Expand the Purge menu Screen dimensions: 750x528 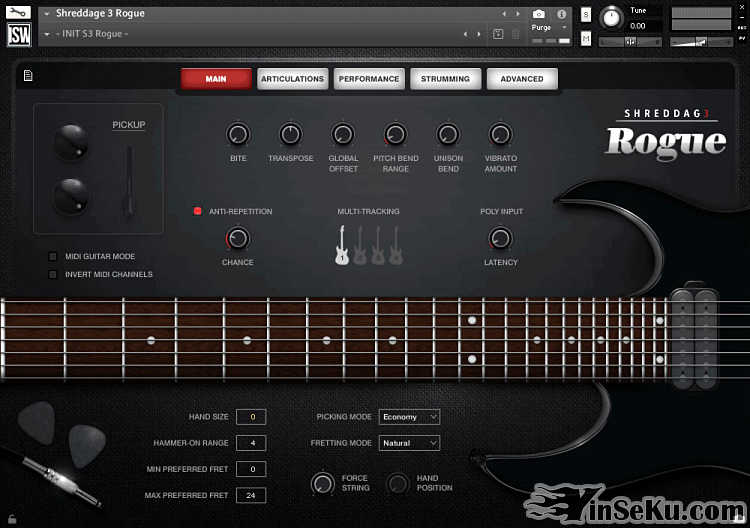pos(546,28)
